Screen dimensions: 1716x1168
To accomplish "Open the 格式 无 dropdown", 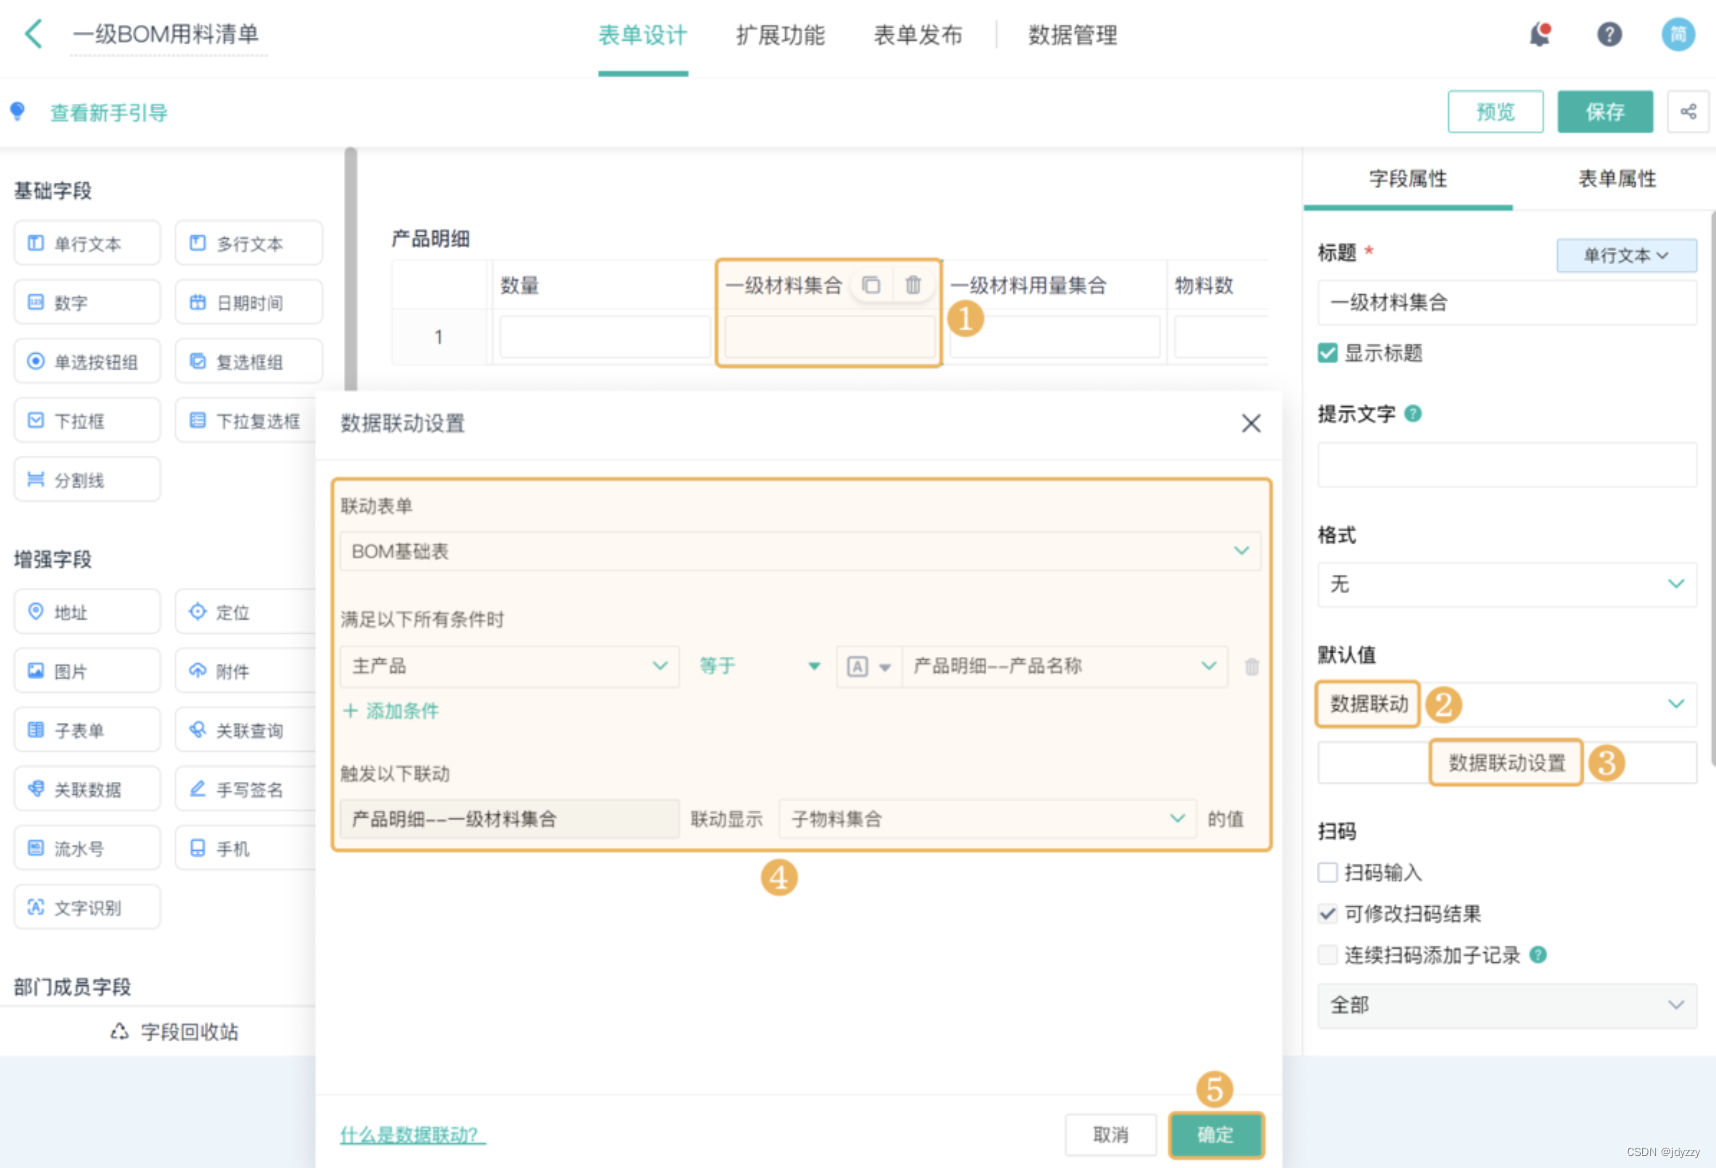I will [1507, 584].
